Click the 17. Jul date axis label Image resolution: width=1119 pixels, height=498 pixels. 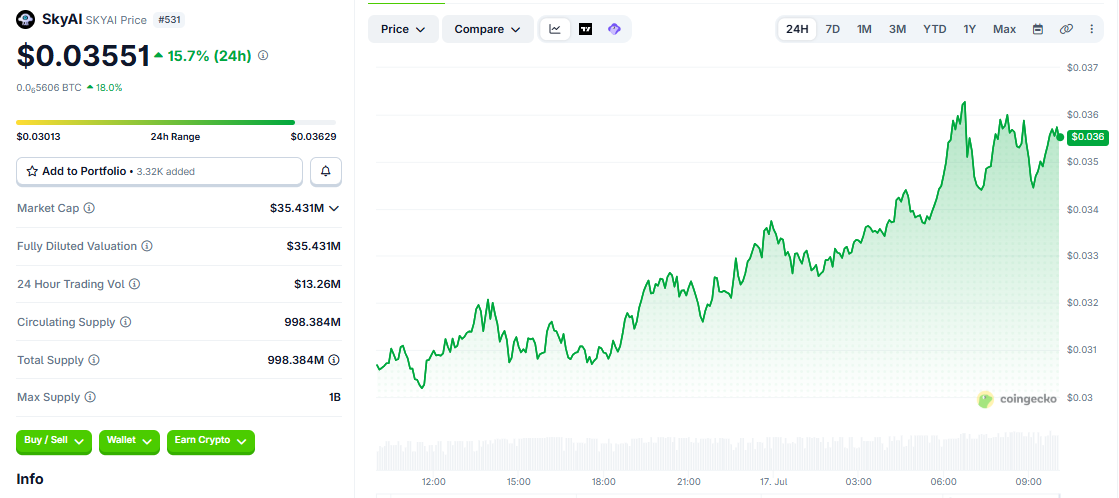(x=774, y=482)
